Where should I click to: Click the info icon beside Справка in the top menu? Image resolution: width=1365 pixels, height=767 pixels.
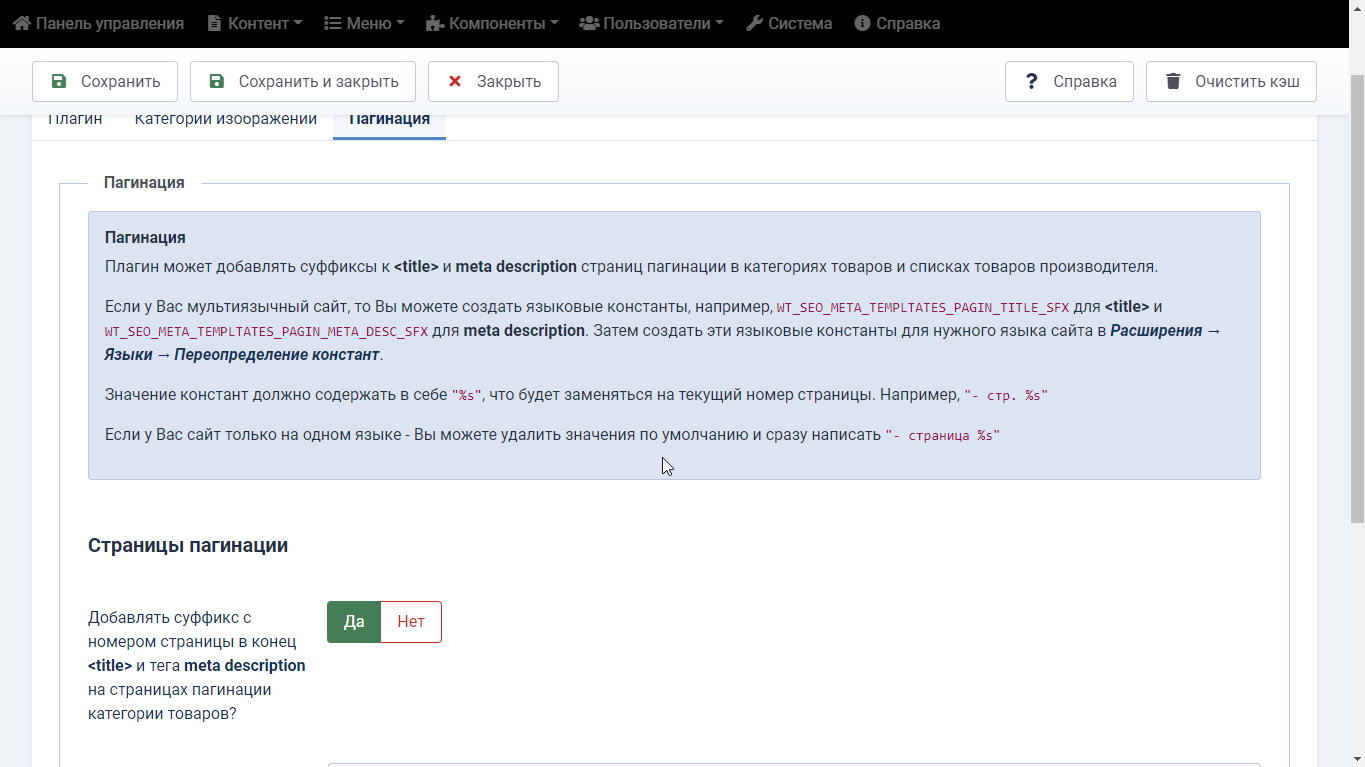862,23
